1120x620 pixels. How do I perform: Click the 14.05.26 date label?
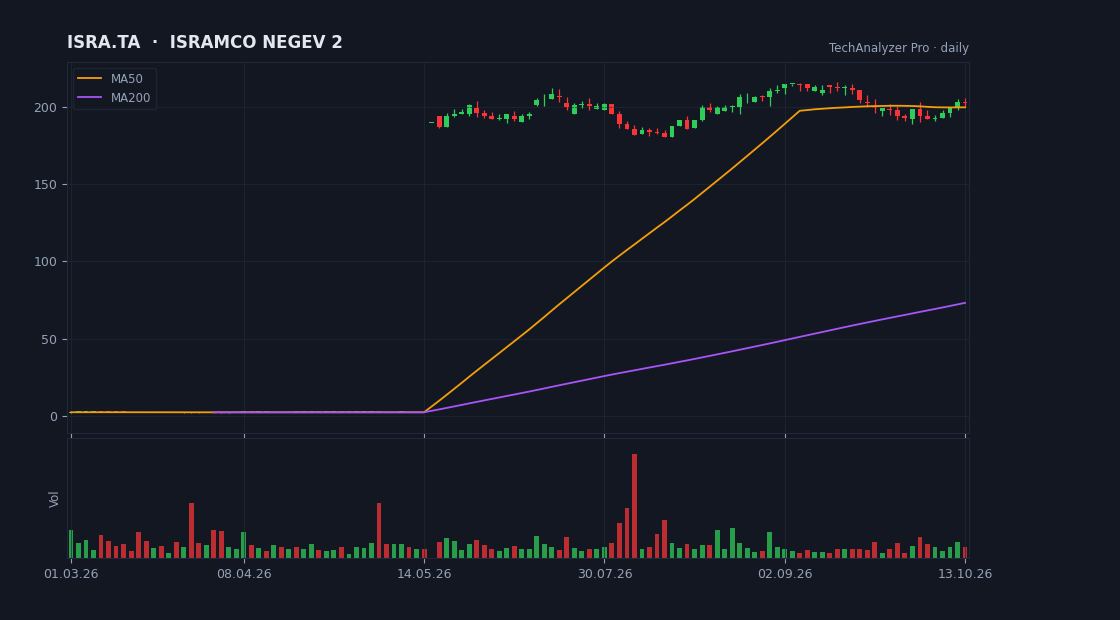point(424,574)
